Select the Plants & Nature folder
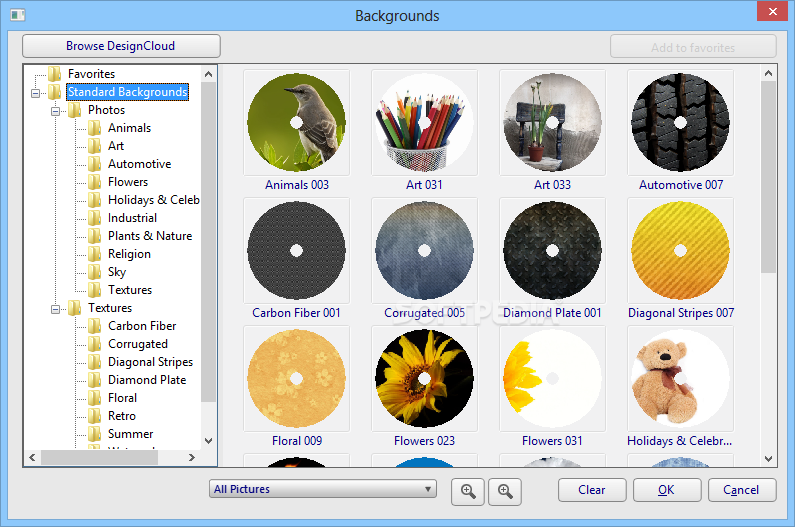Image resolution: width=795 pixels, height=527 pixels. (150, 236)
